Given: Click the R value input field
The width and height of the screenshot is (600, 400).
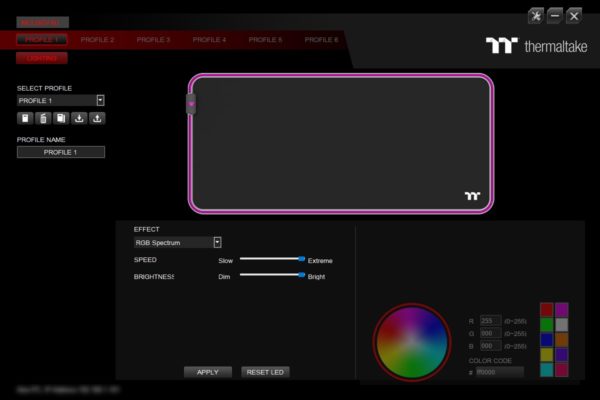Looking at the screenshot, I should [491, 321].
